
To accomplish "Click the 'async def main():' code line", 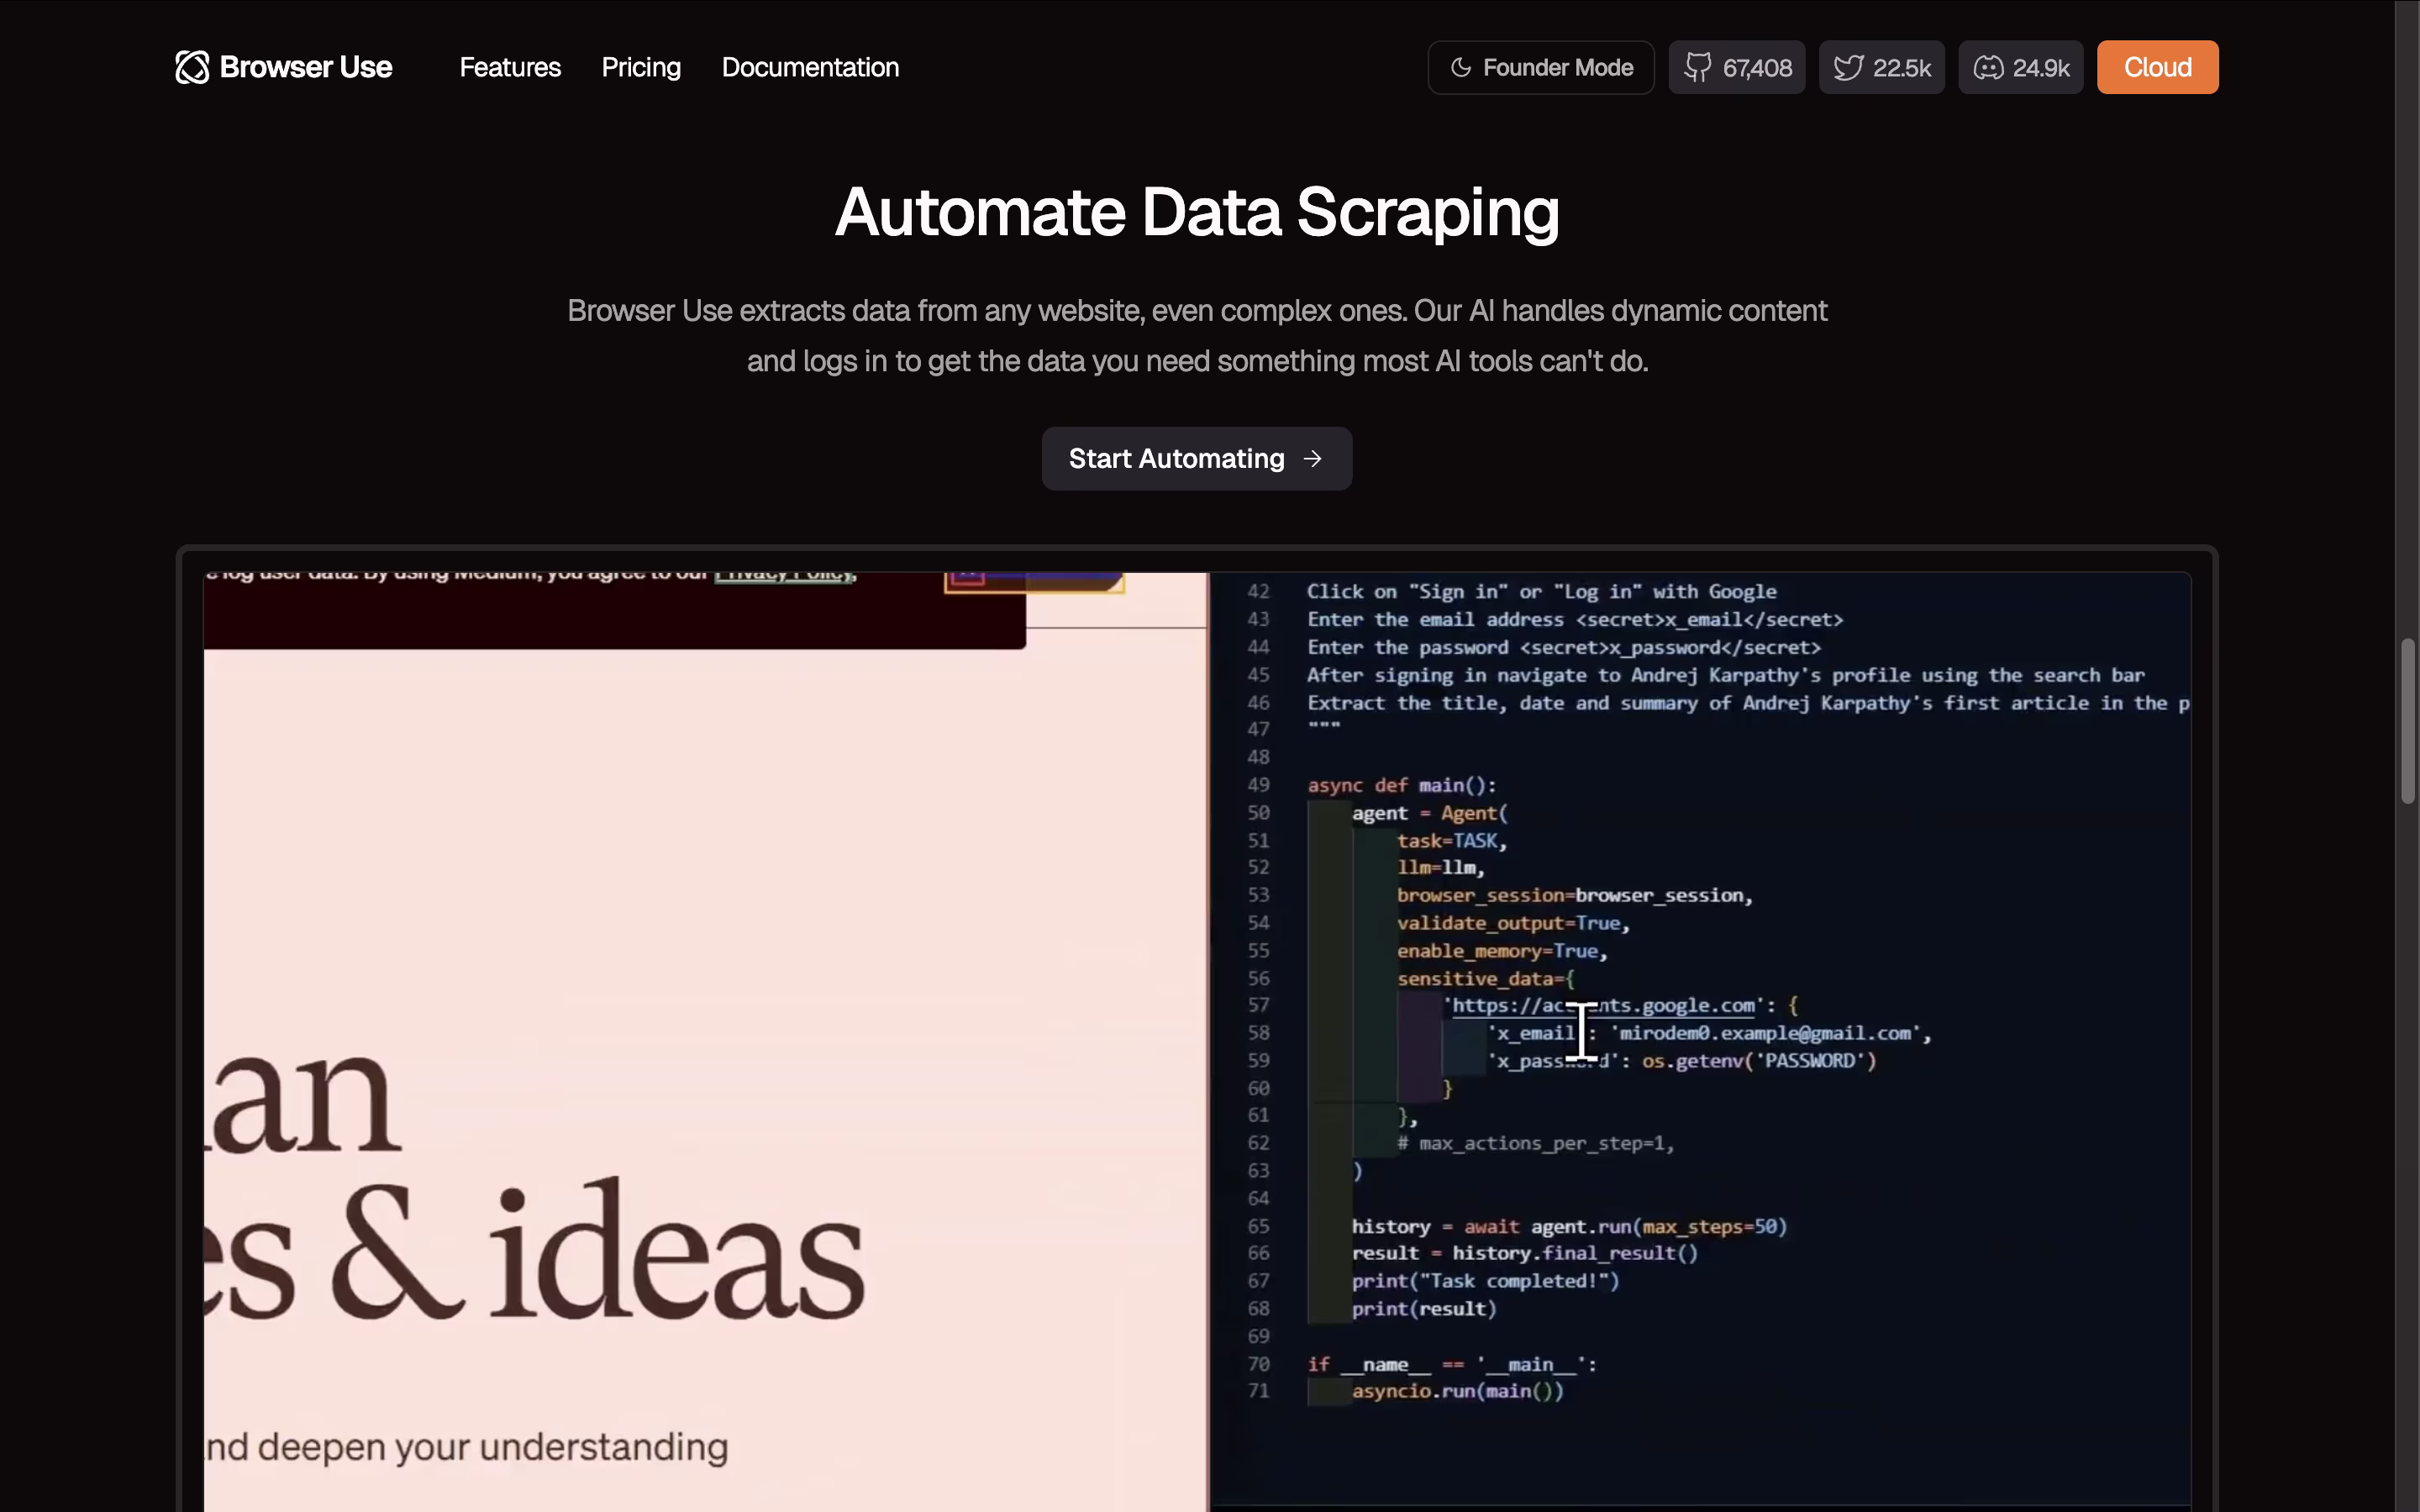I will 1401,785.
